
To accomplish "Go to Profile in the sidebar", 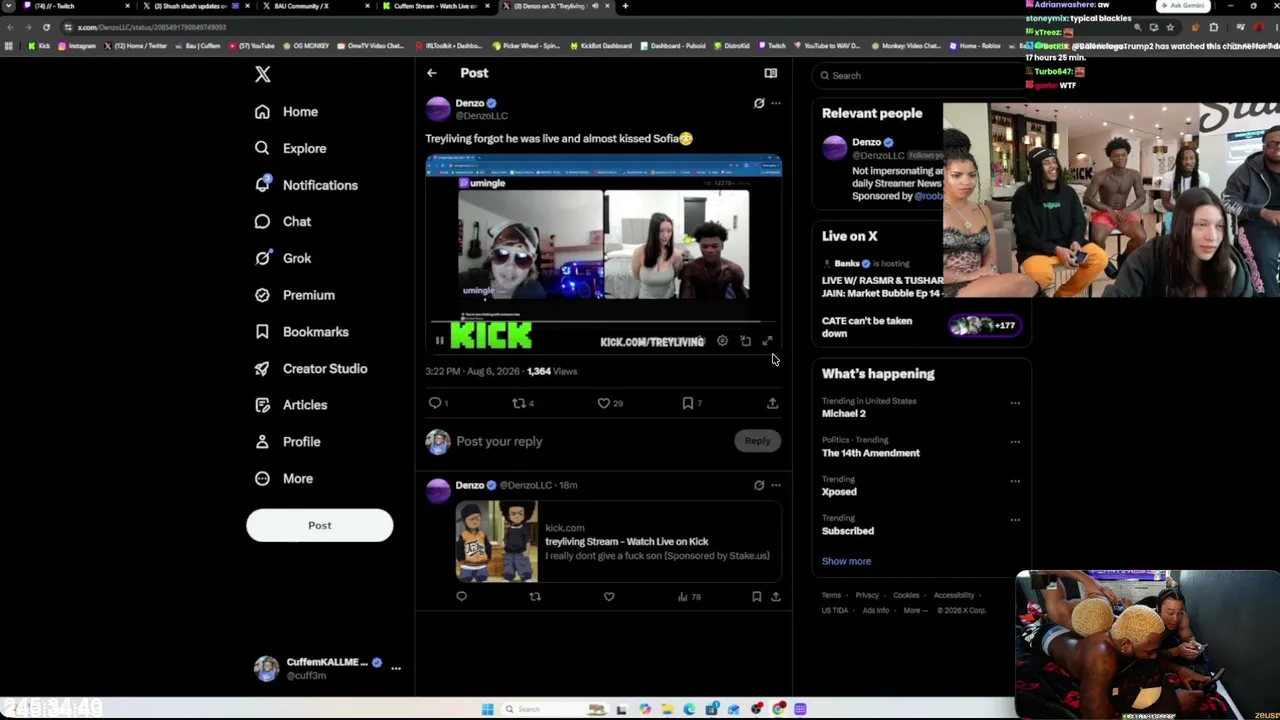I will point(287,442).
